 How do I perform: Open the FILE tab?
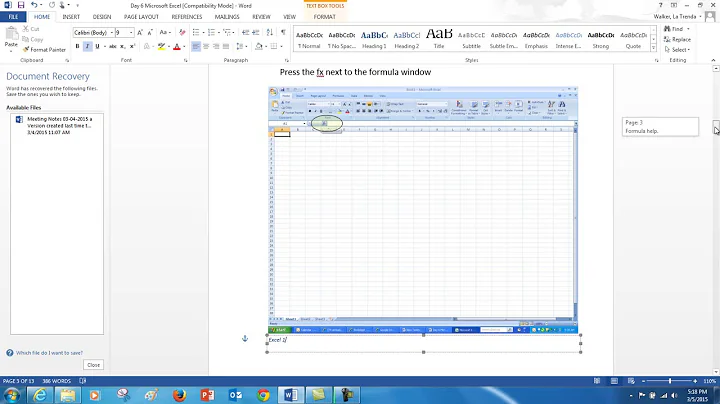(13, 17)
